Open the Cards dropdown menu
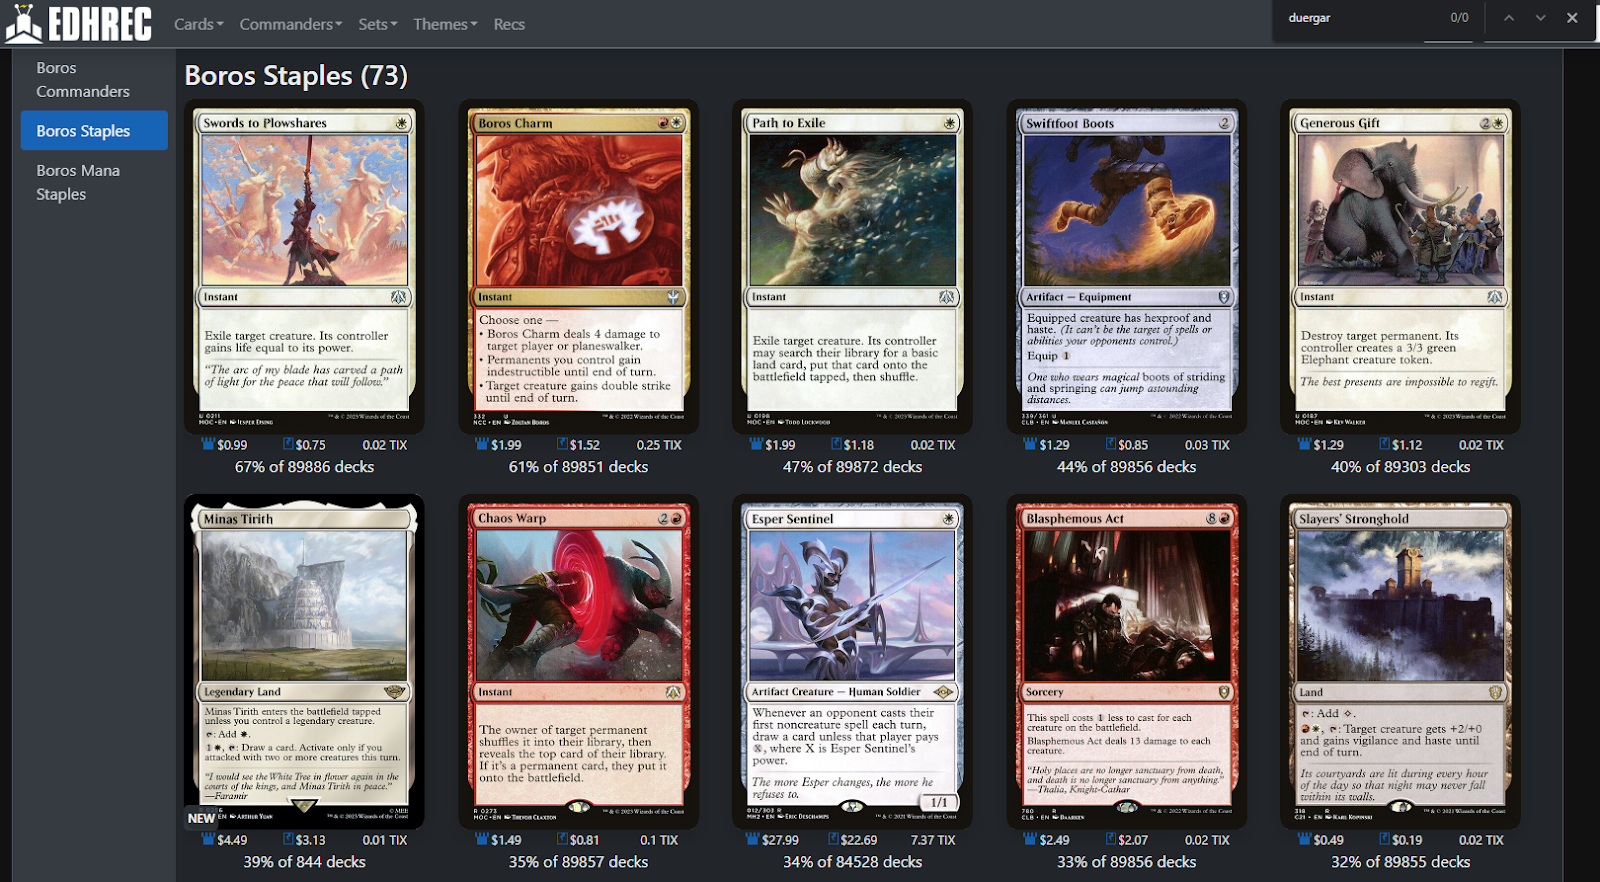The image size is (1600, 882). [198, 24]
